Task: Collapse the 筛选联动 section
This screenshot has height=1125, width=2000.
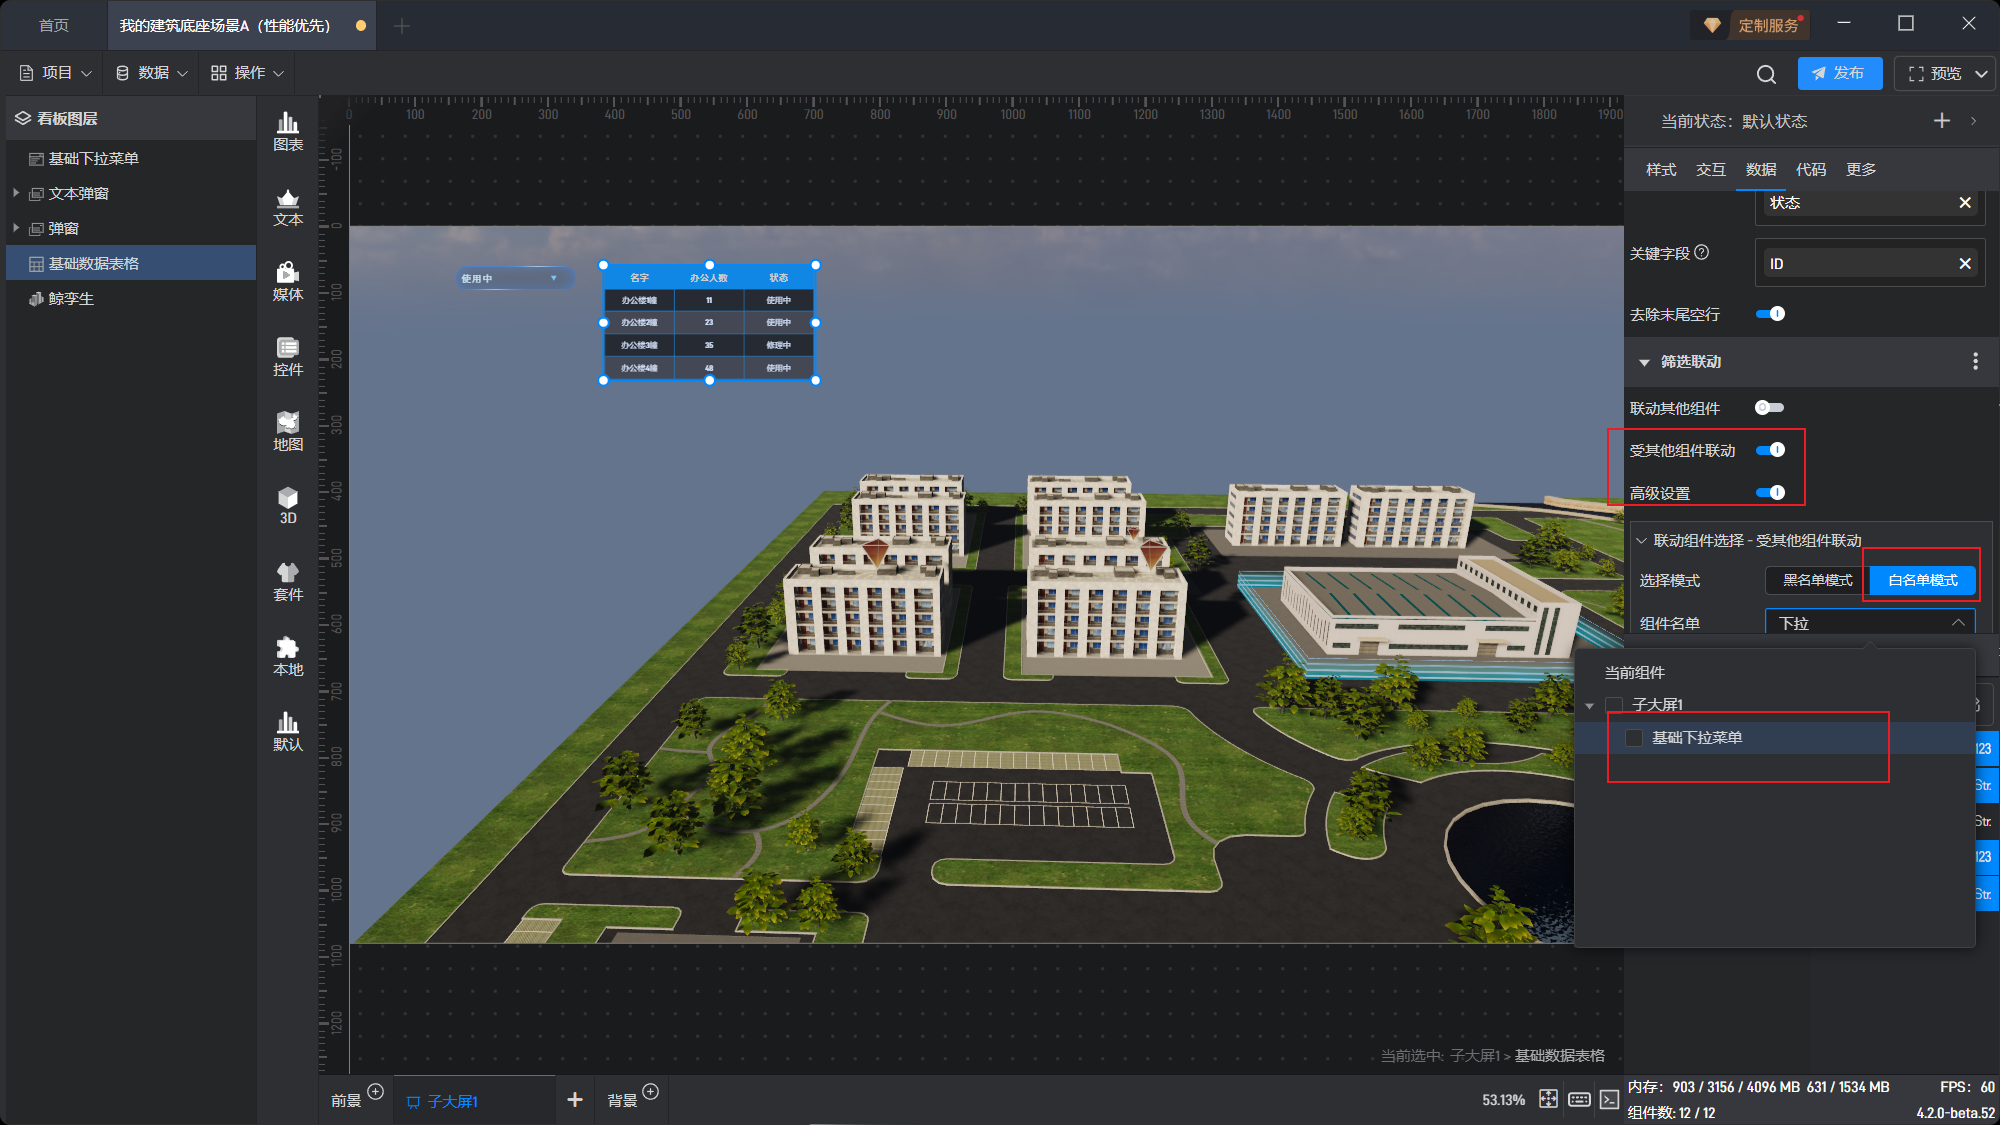Action: point(1644,362)
